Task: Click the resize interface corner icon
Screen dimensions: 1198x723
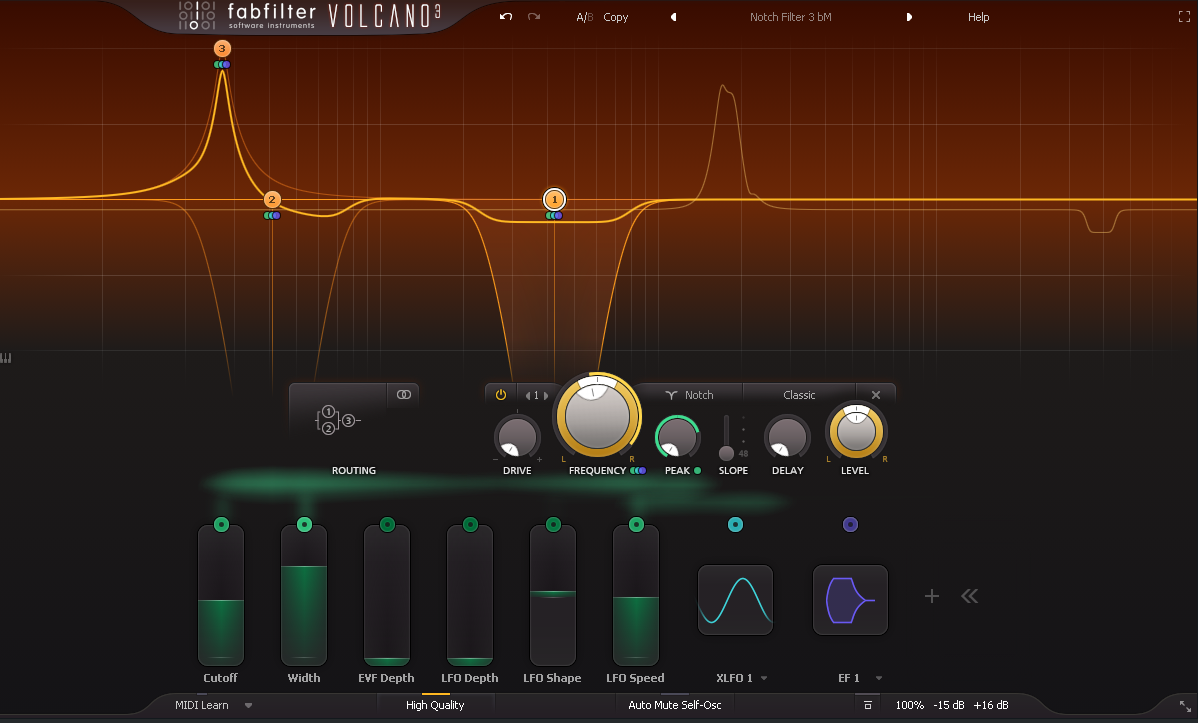Action: (x=1185, y=705)
